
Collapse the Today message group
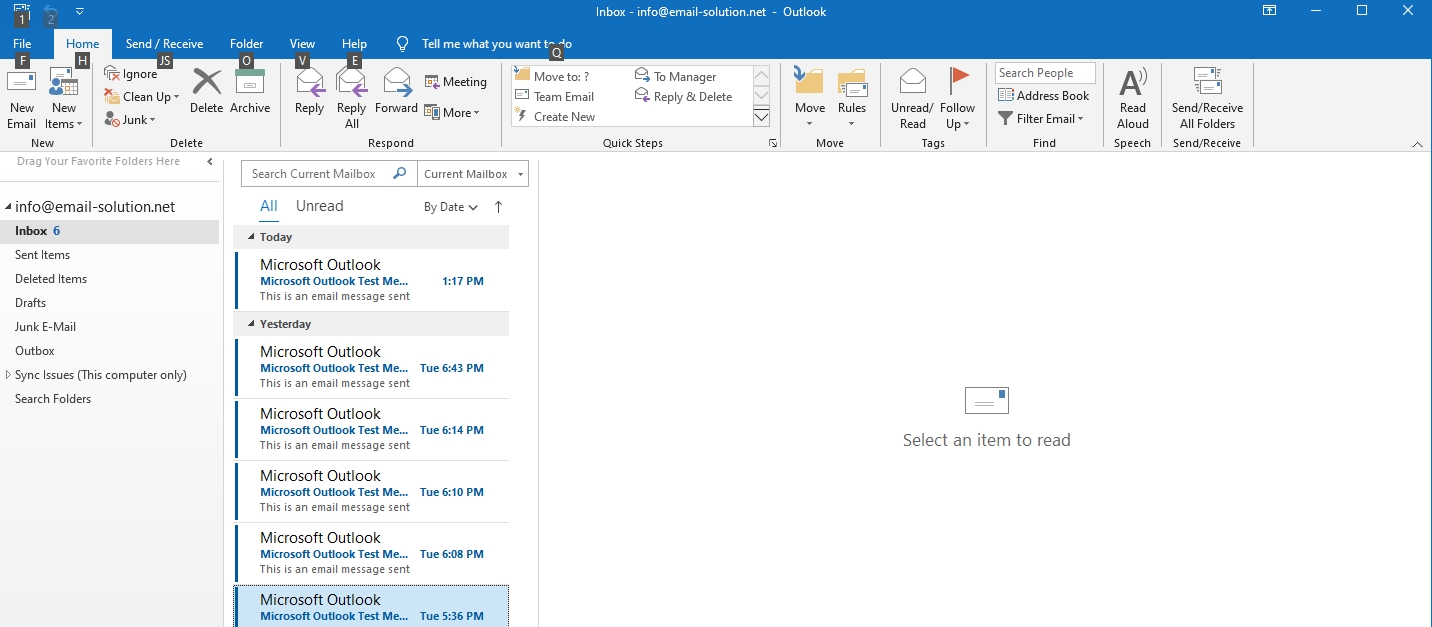[x=251, y=237]
